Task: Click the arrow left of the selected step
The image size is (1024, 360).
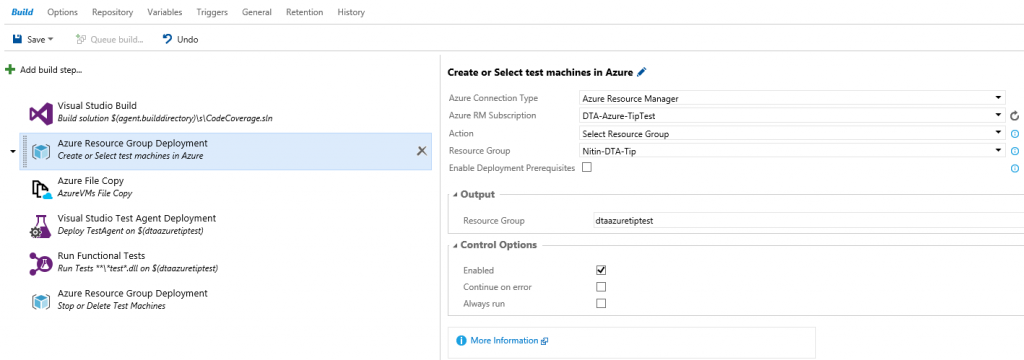Action: pos(13,152)
